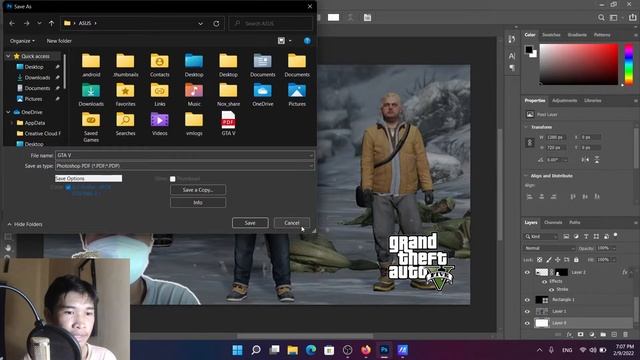Lock image pixels with brush icon
The height and width of the screenshot is (360, 640).
coord(549,260)
